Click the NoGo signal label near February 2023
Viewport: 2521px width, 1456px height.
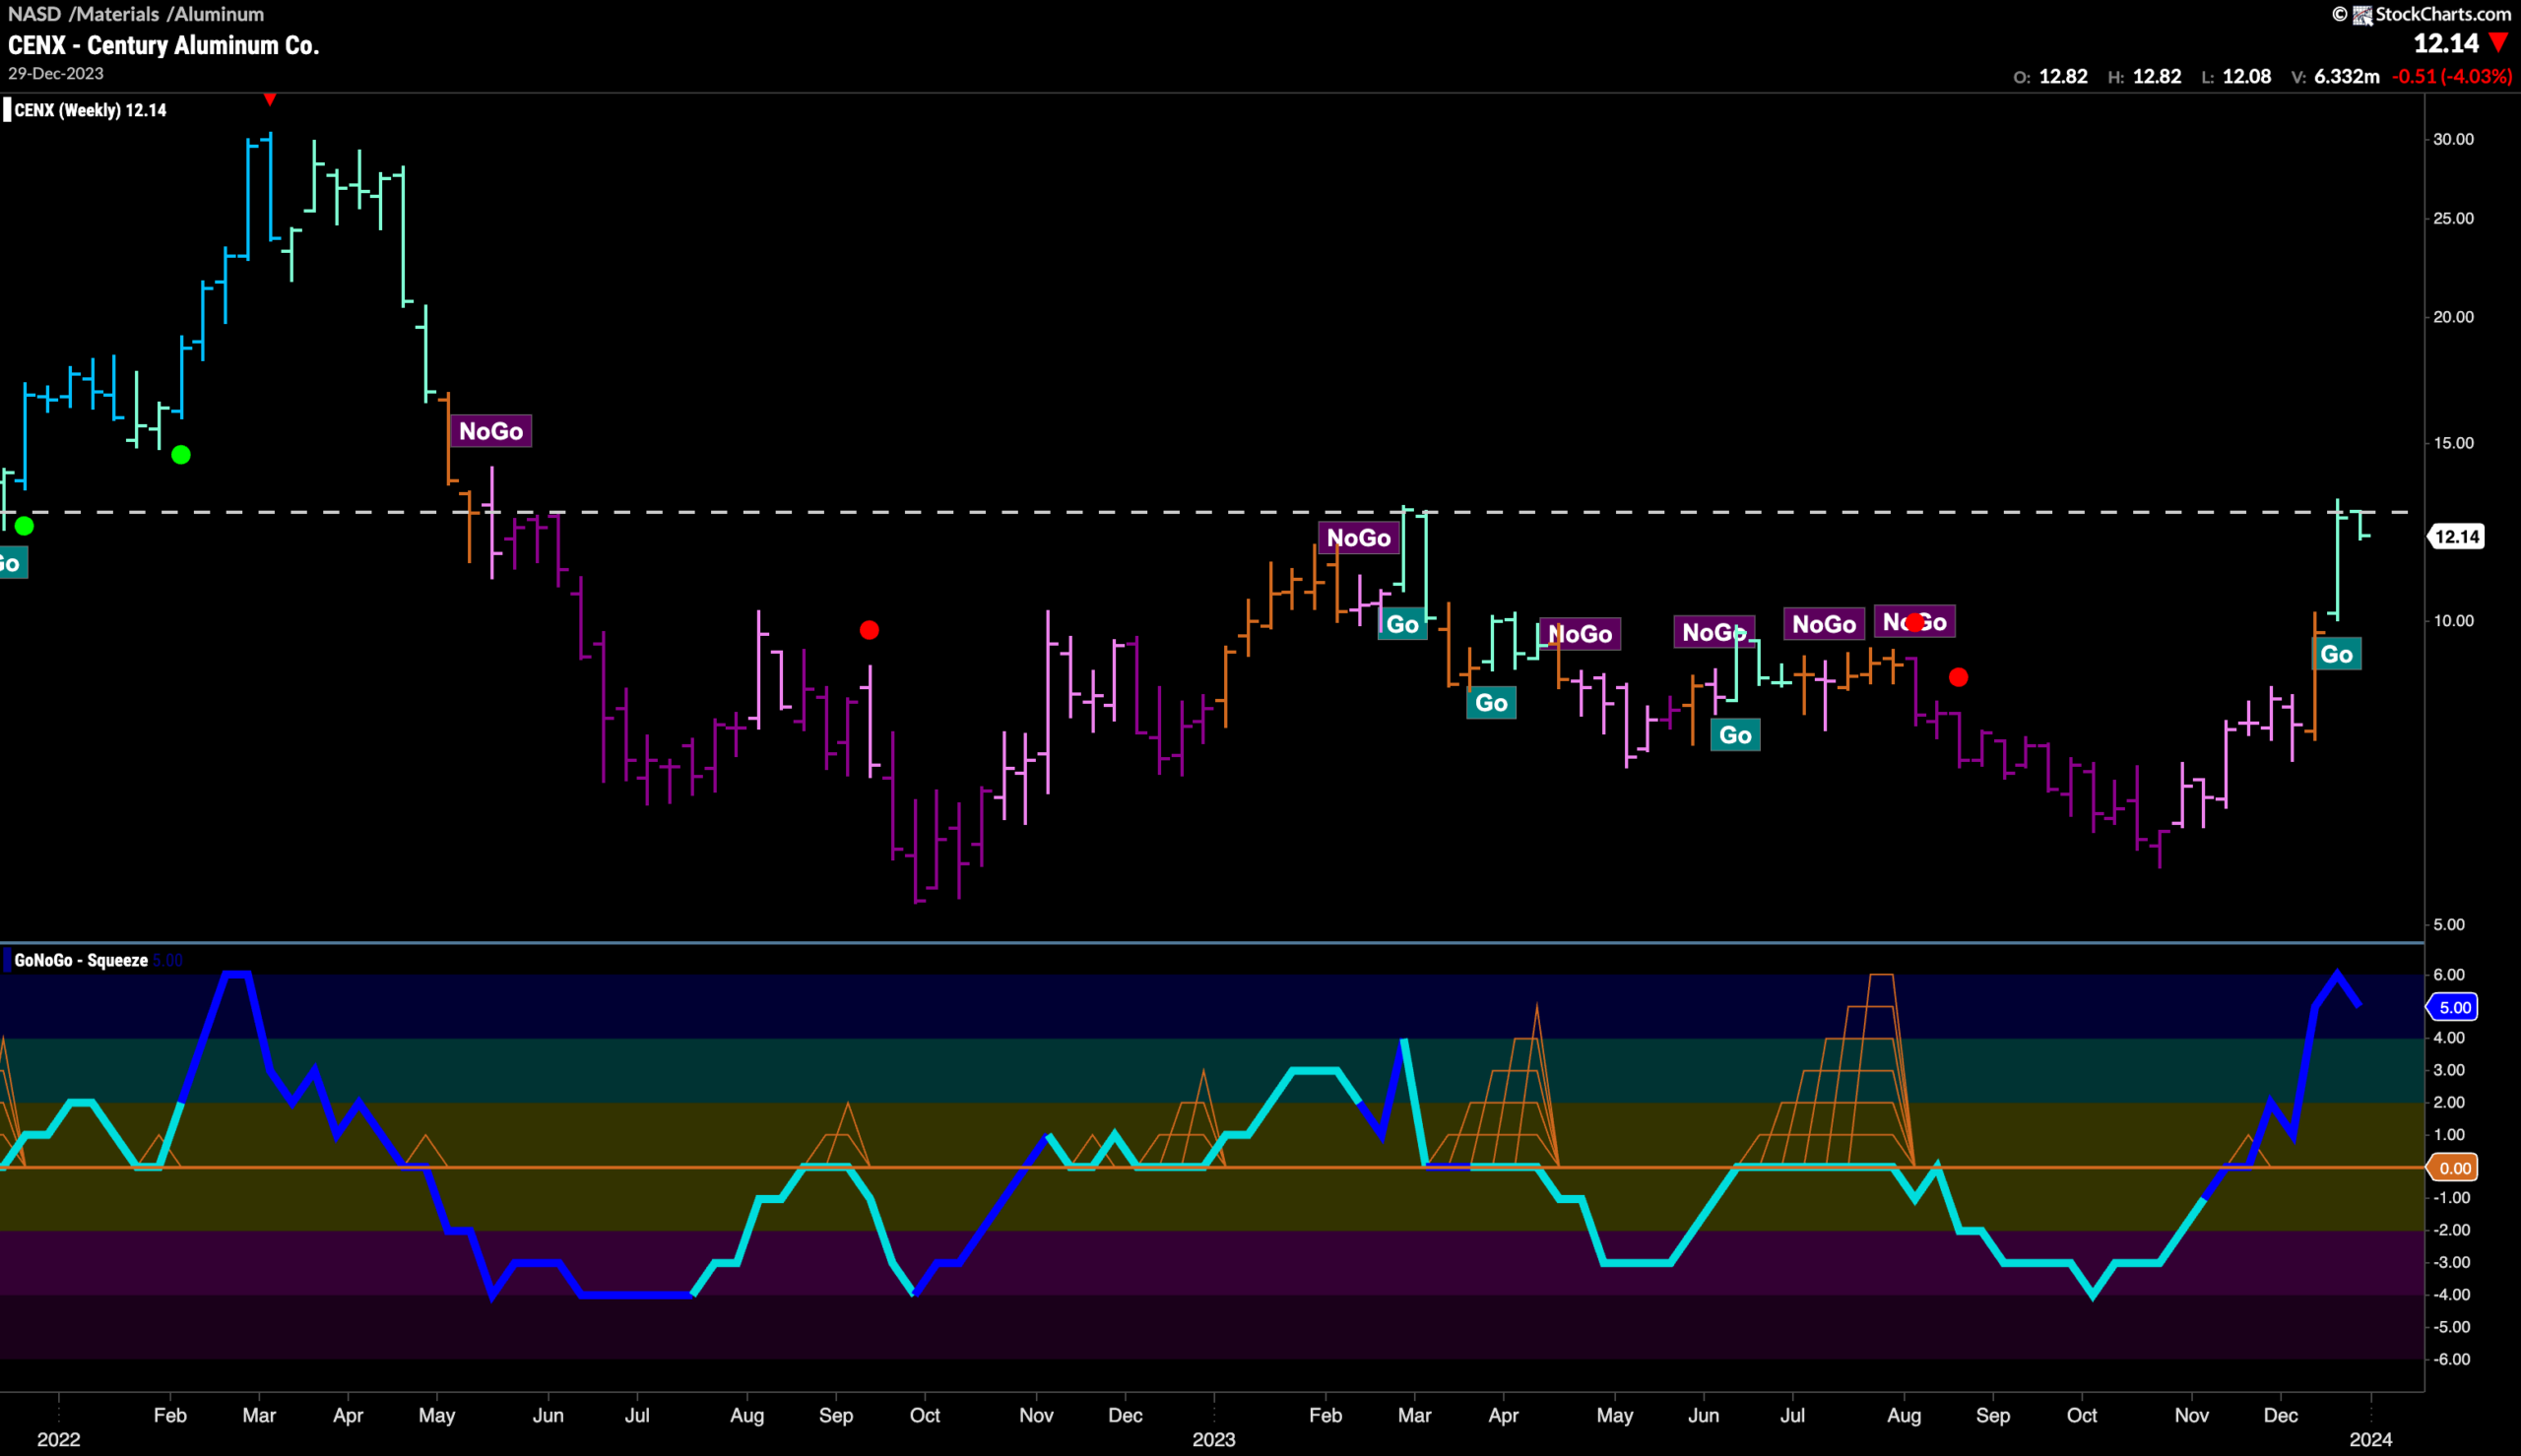coord(1359,538)
